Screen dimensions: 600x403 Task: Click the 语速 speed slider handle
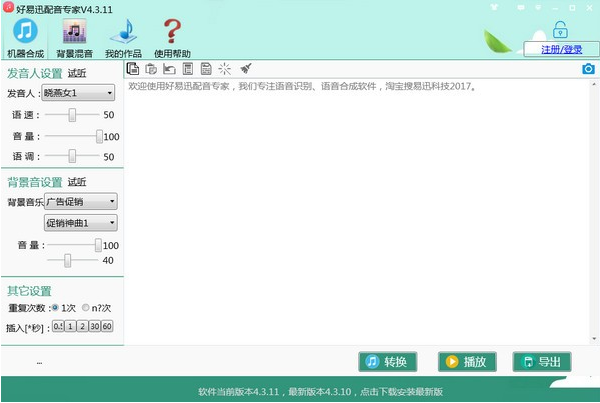(72, 114)
